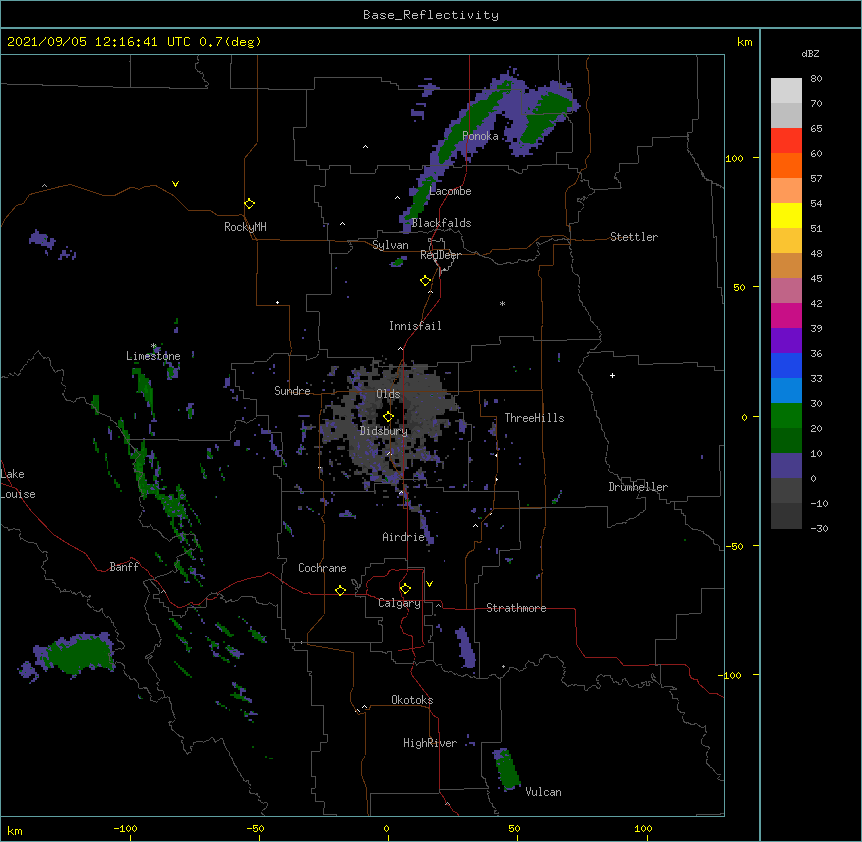Click the white caret marker west of Ponoka
Image resolution: width=862 pixels, height=842 pixels.
point(366,147)
